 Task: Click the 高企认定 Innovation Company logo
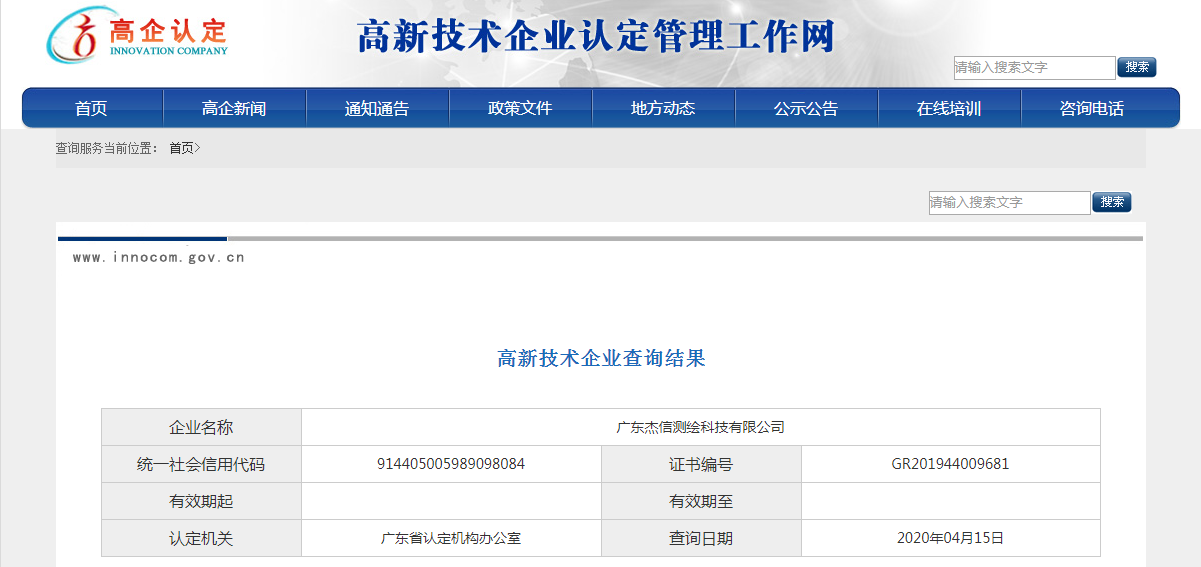(138, 35)
